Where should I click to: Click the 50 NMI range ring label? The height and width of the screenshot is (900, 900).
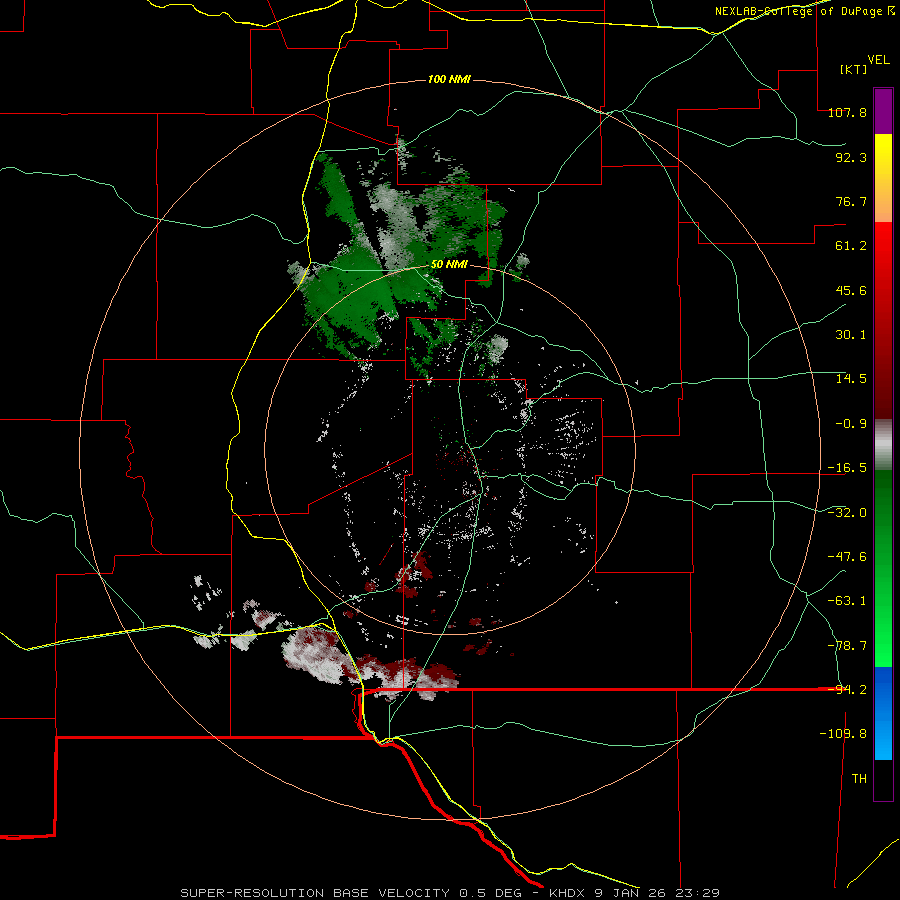pyautogui.click(x=449, y=265)
